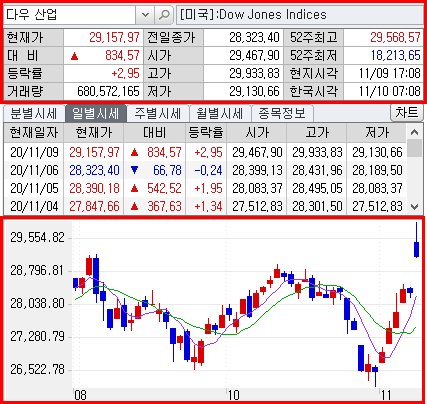Screen dimensions: 427x404
Task: Click the 10 month marker on the chart axis
Action: (233, 395)
